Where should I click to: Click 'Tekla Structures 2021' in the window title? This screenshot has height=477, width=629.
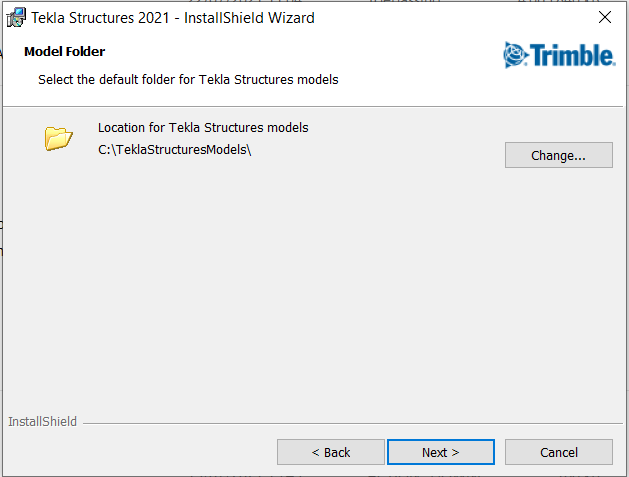(x=100, y=18)
